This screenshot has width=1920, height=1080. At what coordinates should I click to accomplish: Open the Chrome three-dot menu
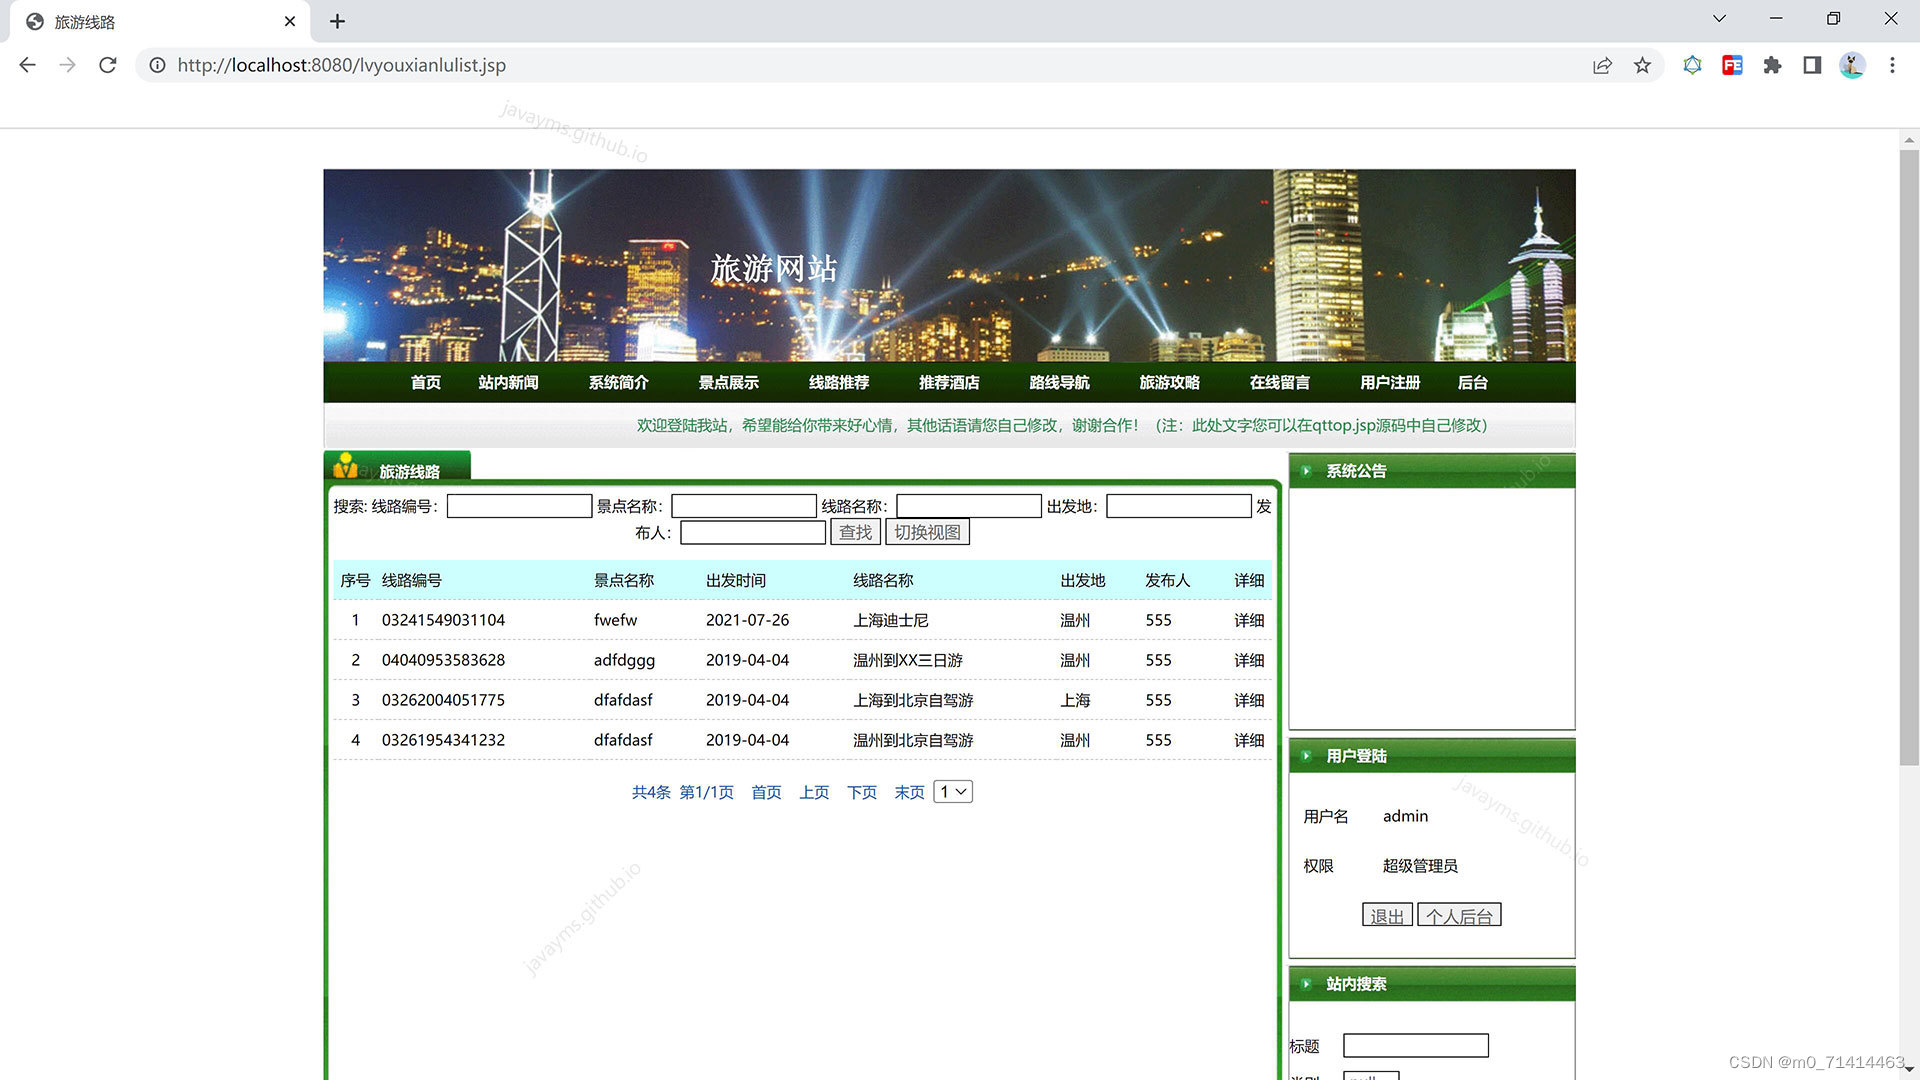(1892, 65)
